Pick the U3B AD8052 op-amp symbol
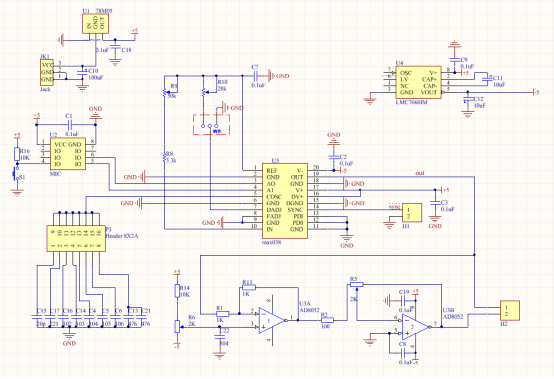554x379 pixels. pyautogui.click(x=416, y=327)
